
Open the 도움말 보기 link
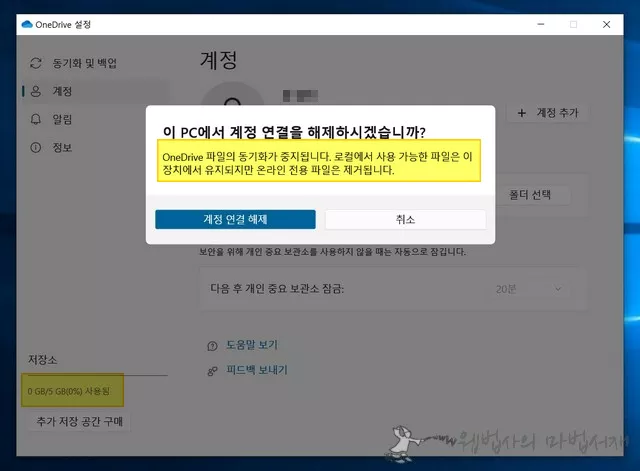point(252,345)
